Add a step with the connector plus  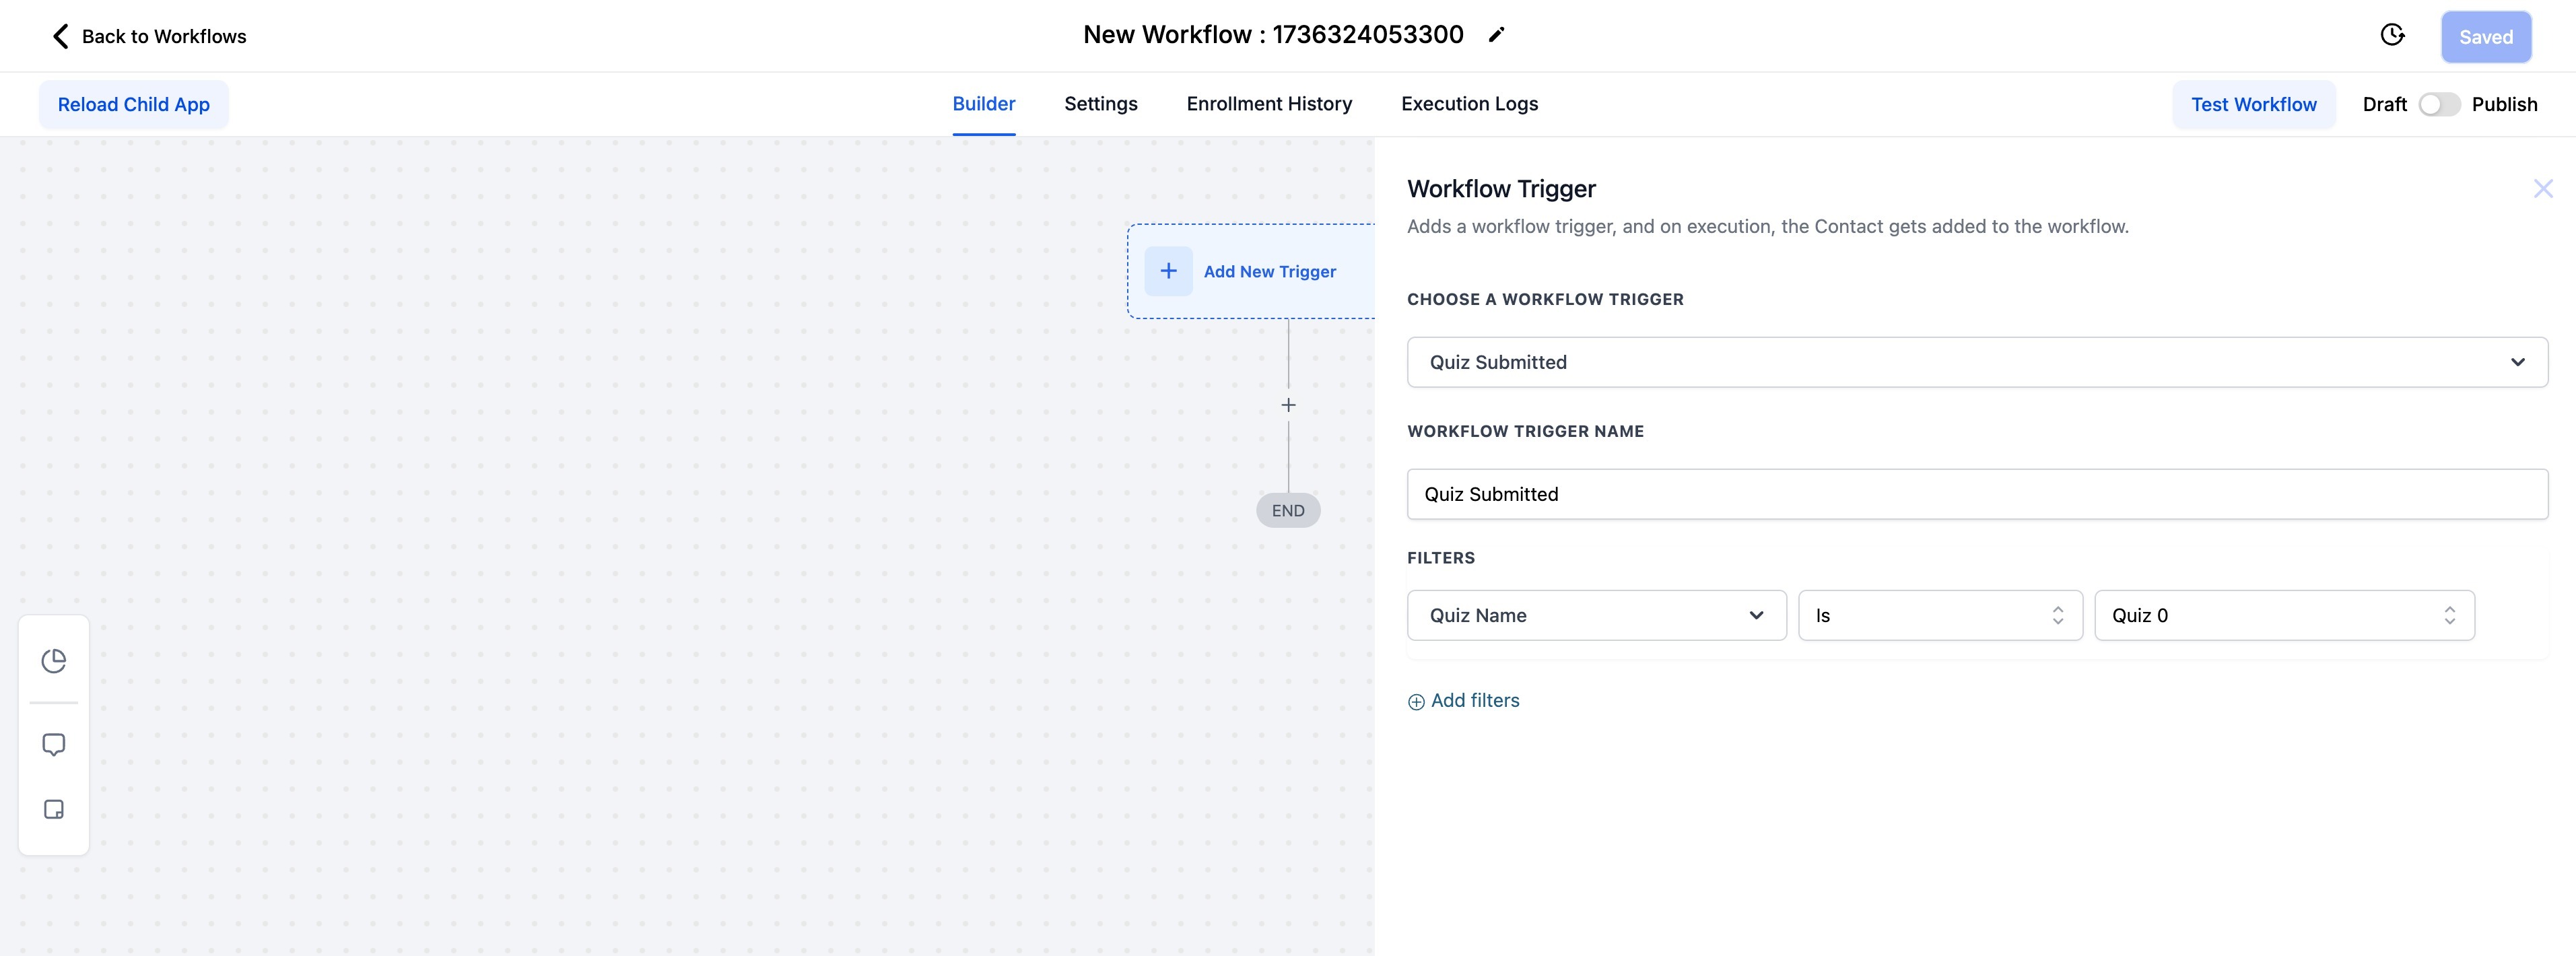pos(1288,405)
